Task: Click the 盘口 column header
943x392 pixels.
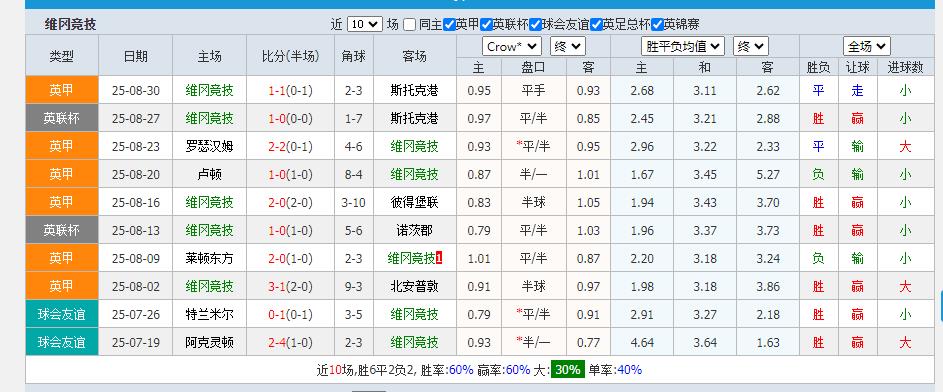Action: pyautogui.click(x=533, y=67)
